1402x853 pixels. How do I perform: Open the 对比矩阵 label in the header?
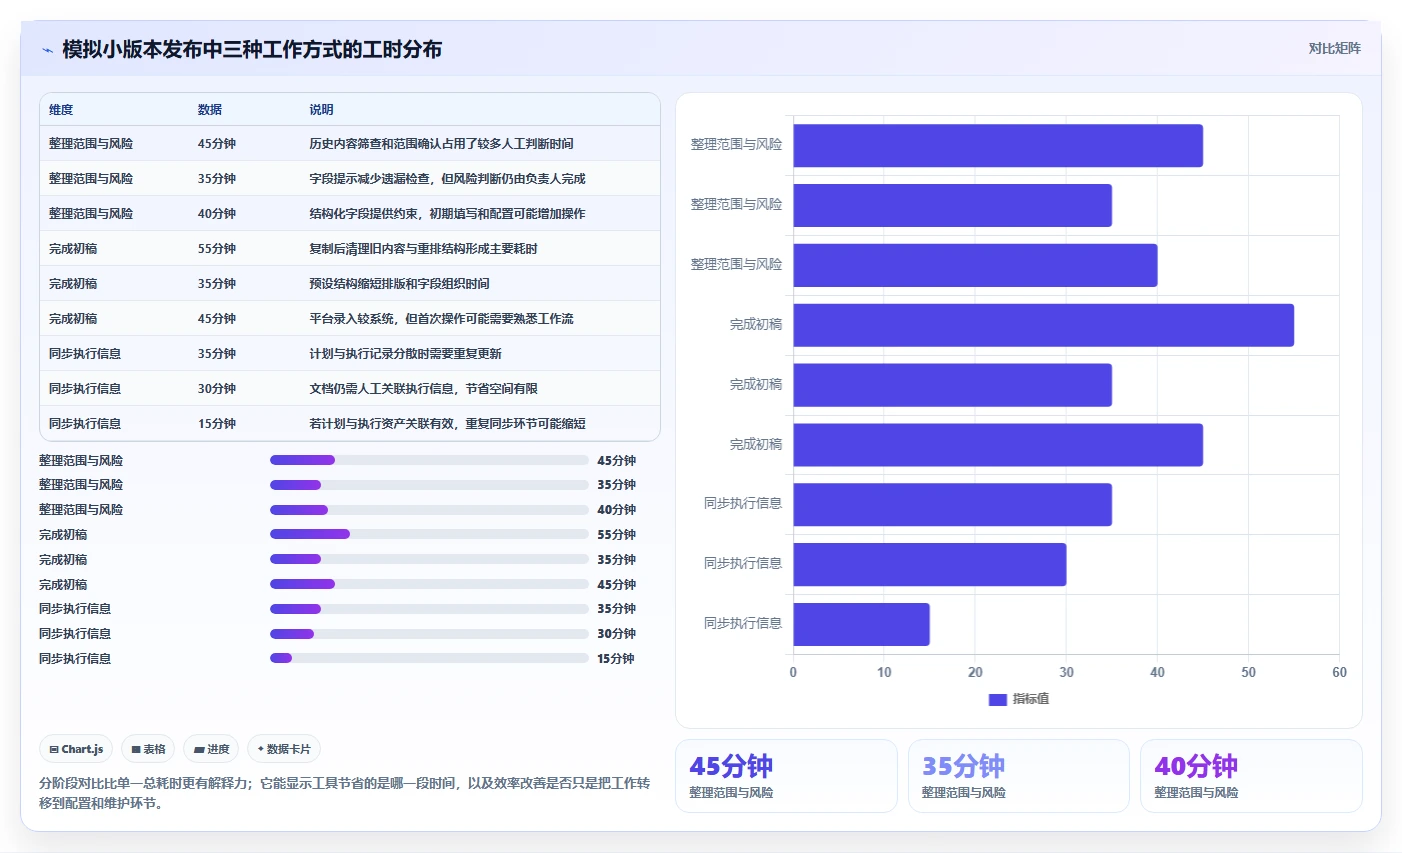[1334, 48]
